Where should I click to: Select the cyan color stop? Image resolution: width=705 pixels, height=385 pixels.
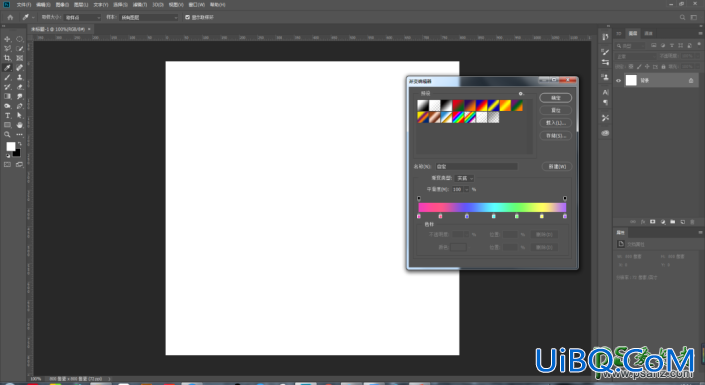pyautogui.click(x=494, y=216)
